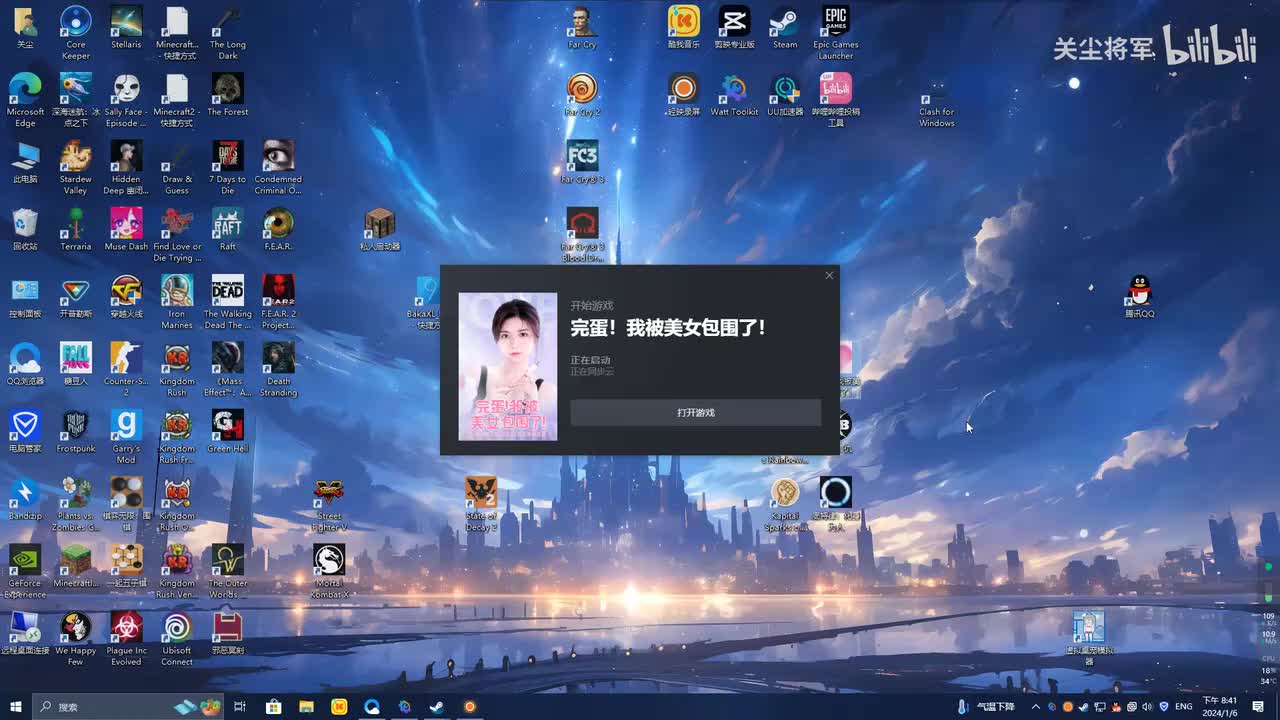1280x720 pixels.
Task: Select the Ubisoft Connect shortcut
Action: (x=177, y=639)
